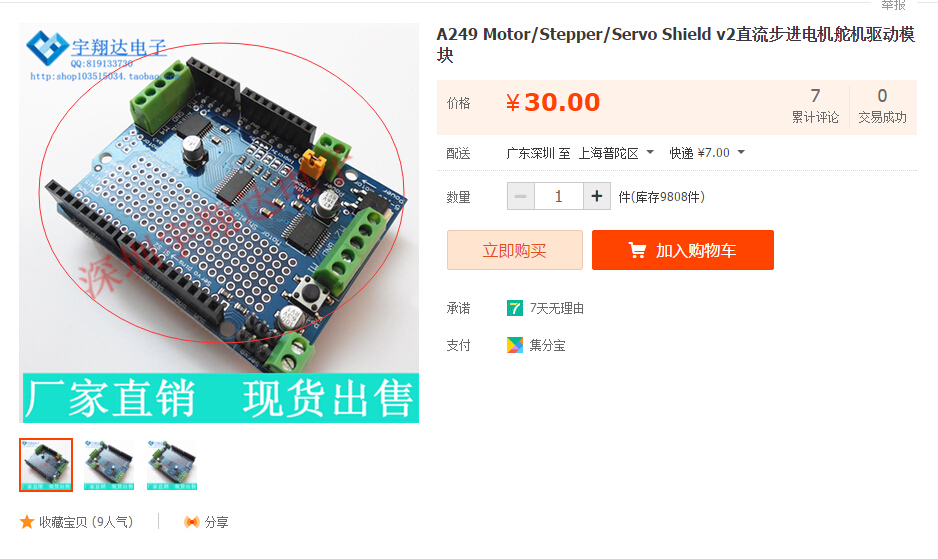
Task: Click the shopping cart icon
Action: click(637, 250)
